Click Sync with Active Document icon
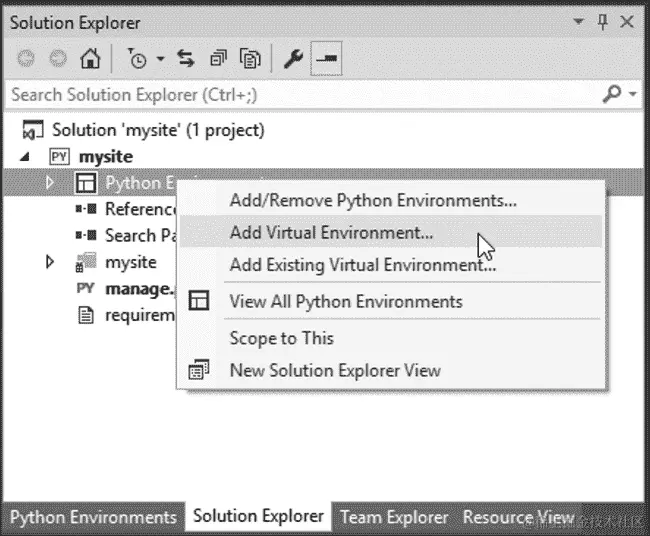This screenshot has width=650, height=536. [x=186, y=58]
